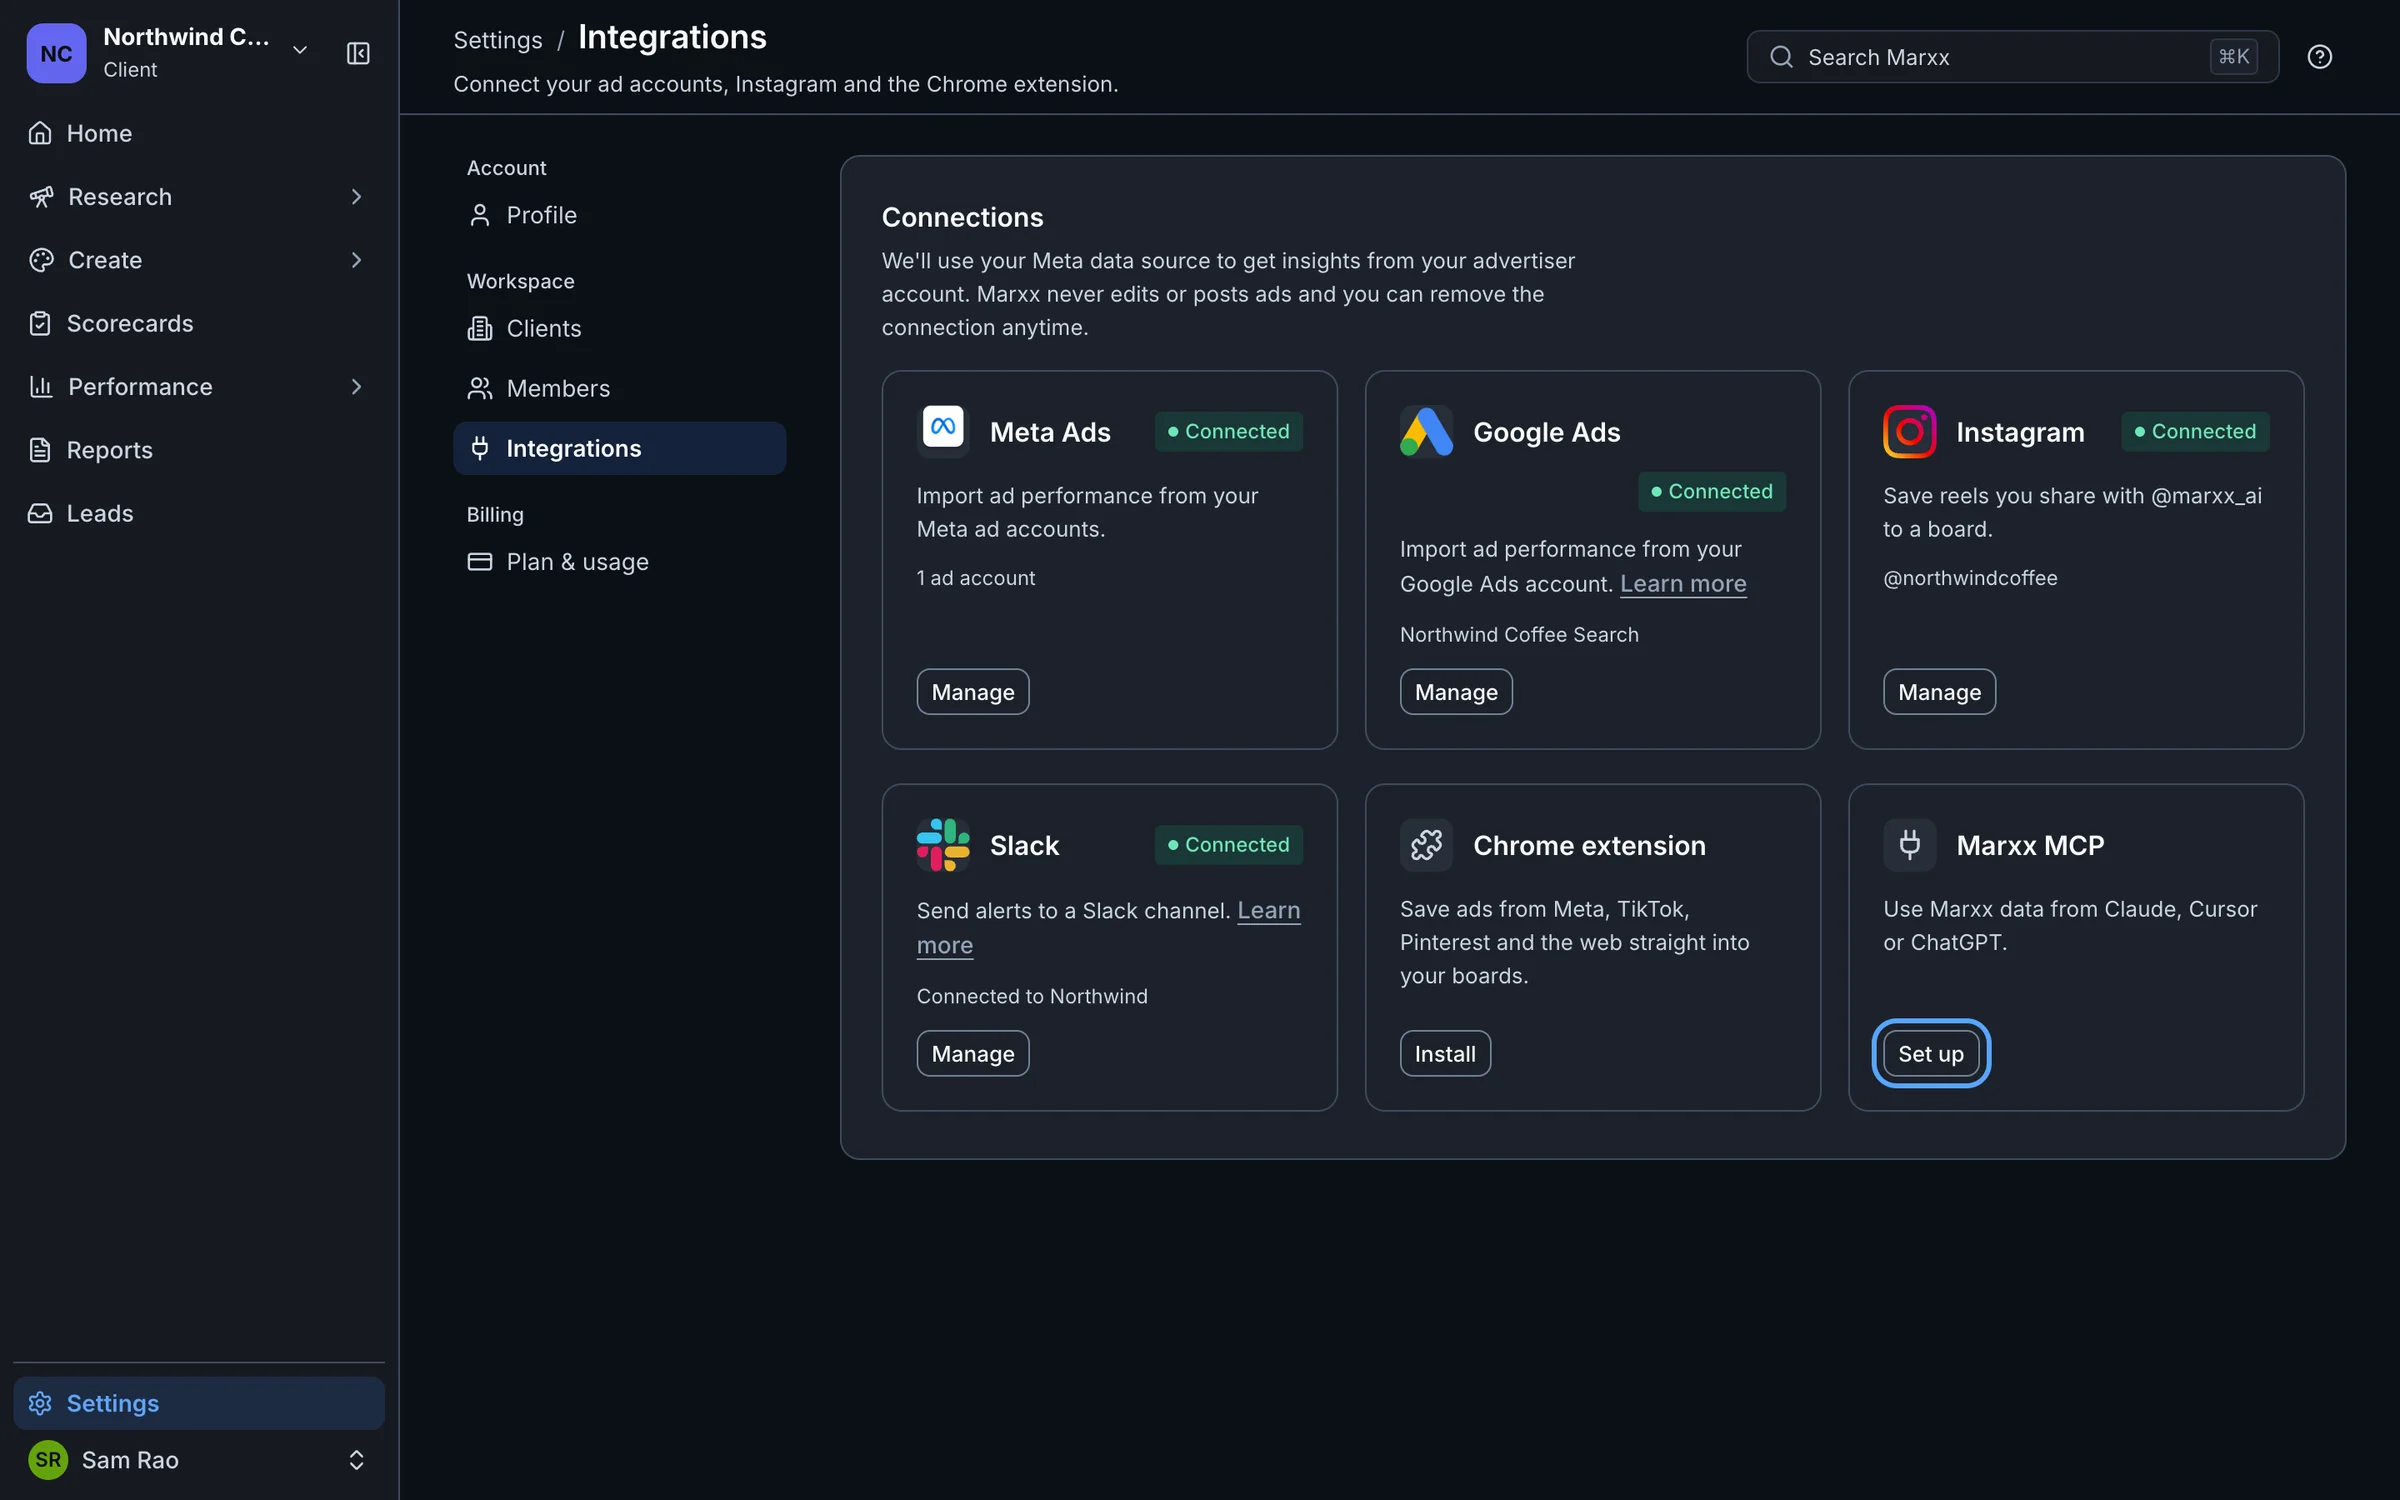The height and width of the screenshot is (1500, 2400).
Task: Click the NC workspace avatar
Action: [56, 53]
